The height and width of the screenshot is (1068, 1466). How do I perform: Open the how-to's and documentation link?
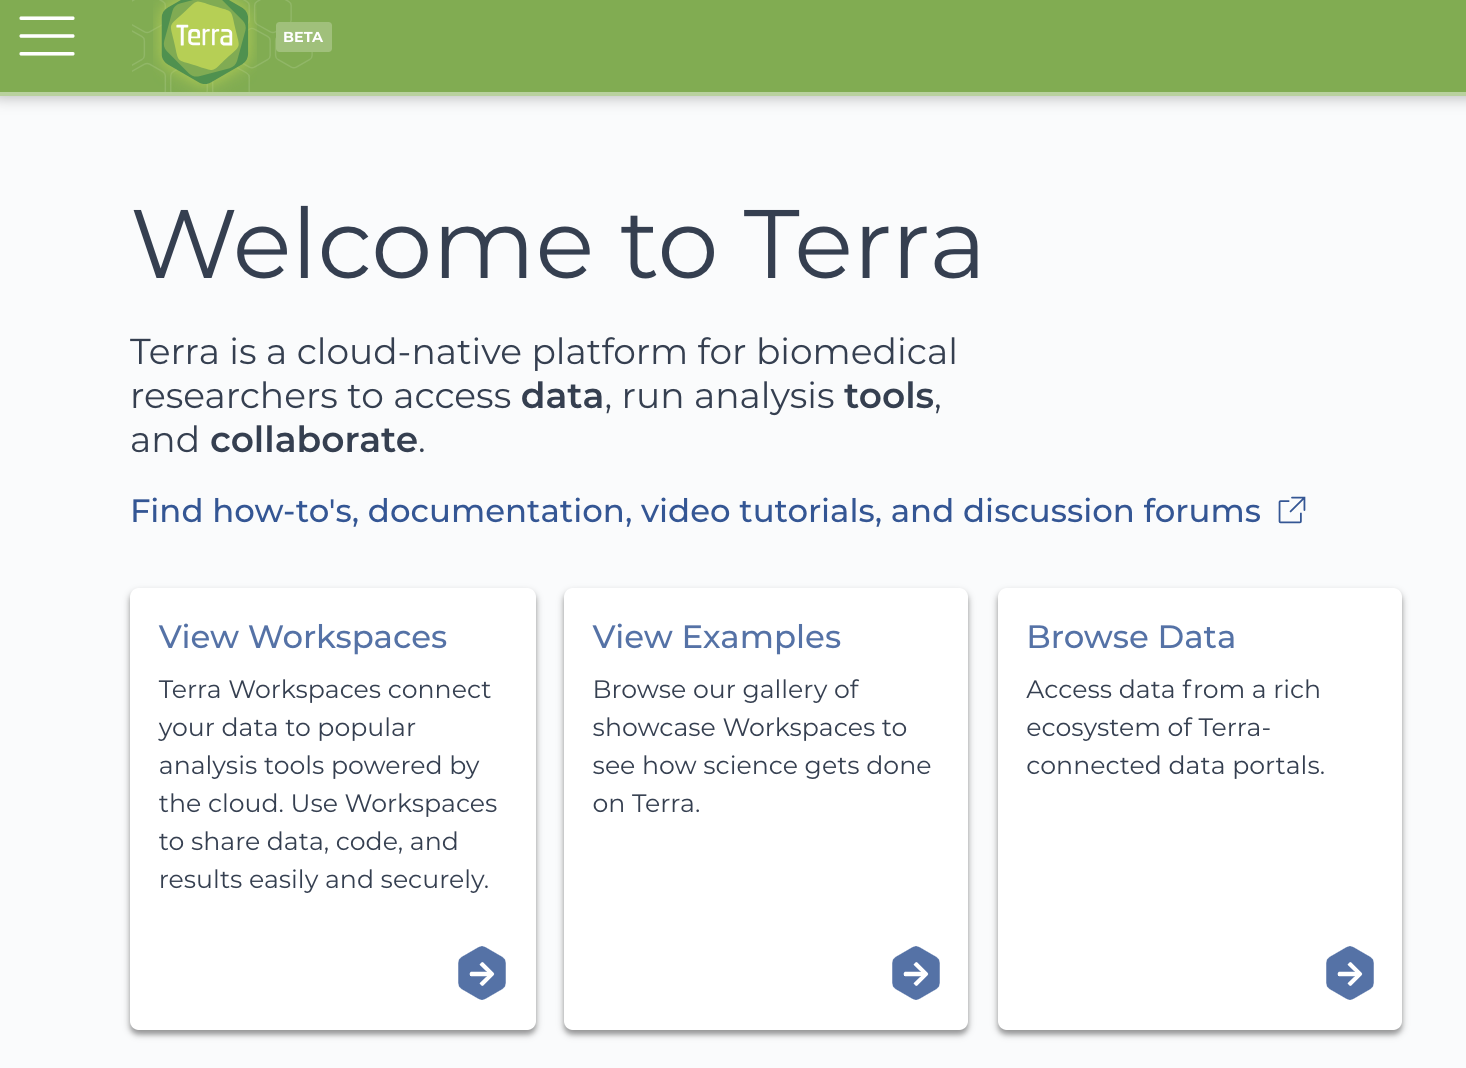[695, 511]
